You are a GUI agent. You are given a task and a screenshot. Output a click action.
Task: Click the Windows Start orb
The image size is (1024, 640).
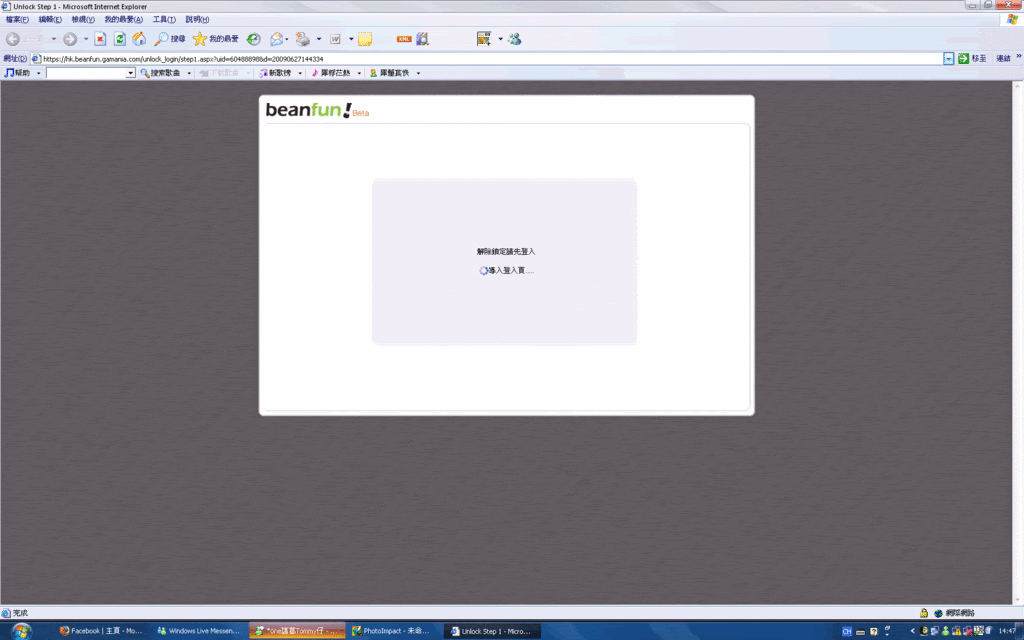[21, 631]
